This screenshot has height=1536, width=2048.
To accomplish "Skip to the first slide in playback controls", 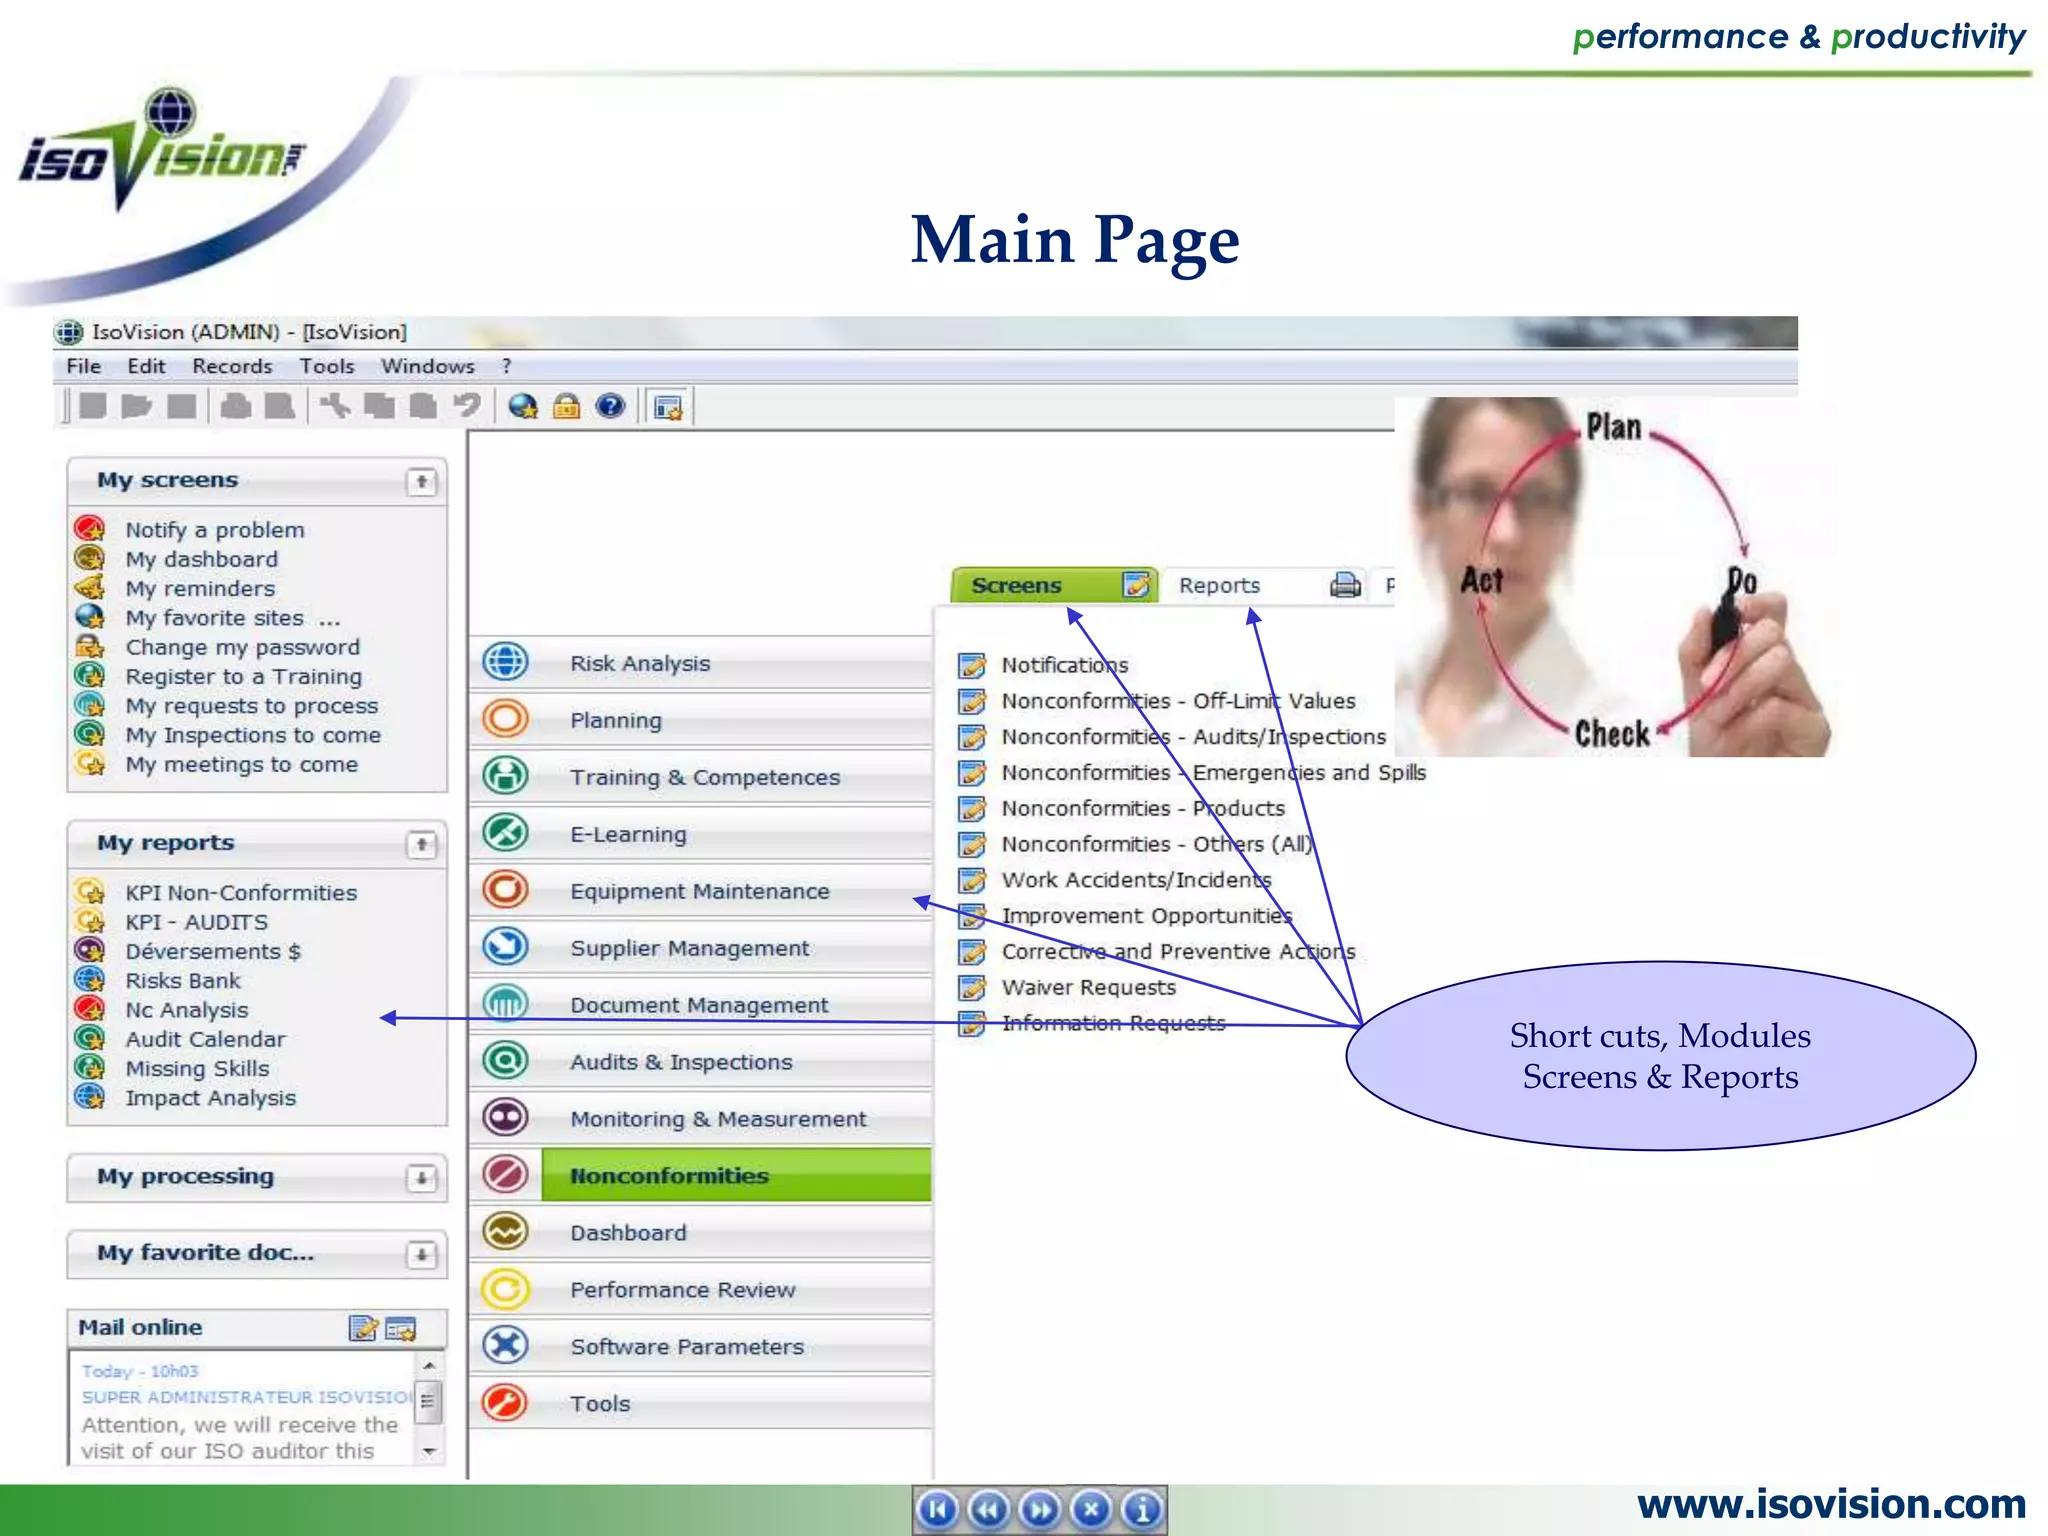I will coord(937,1509).
